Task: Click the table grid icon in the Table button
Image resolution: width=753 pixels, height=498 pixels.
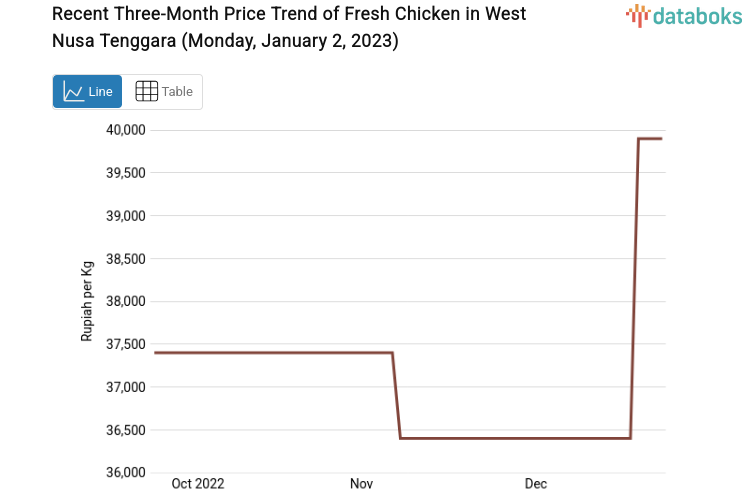Action: pyautogui.click(x=146, y=91)
